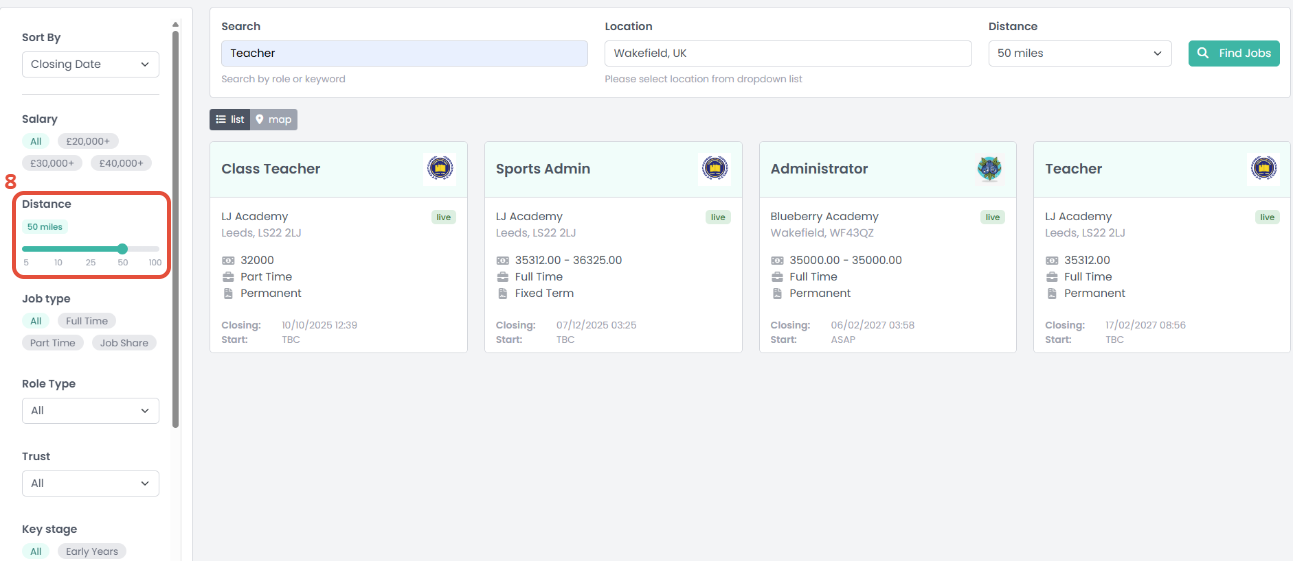Click the contract icon beside Fixed Term
Image resolution: width=1293 pixels, height=561 pixels.
click(x=503, y=293)
